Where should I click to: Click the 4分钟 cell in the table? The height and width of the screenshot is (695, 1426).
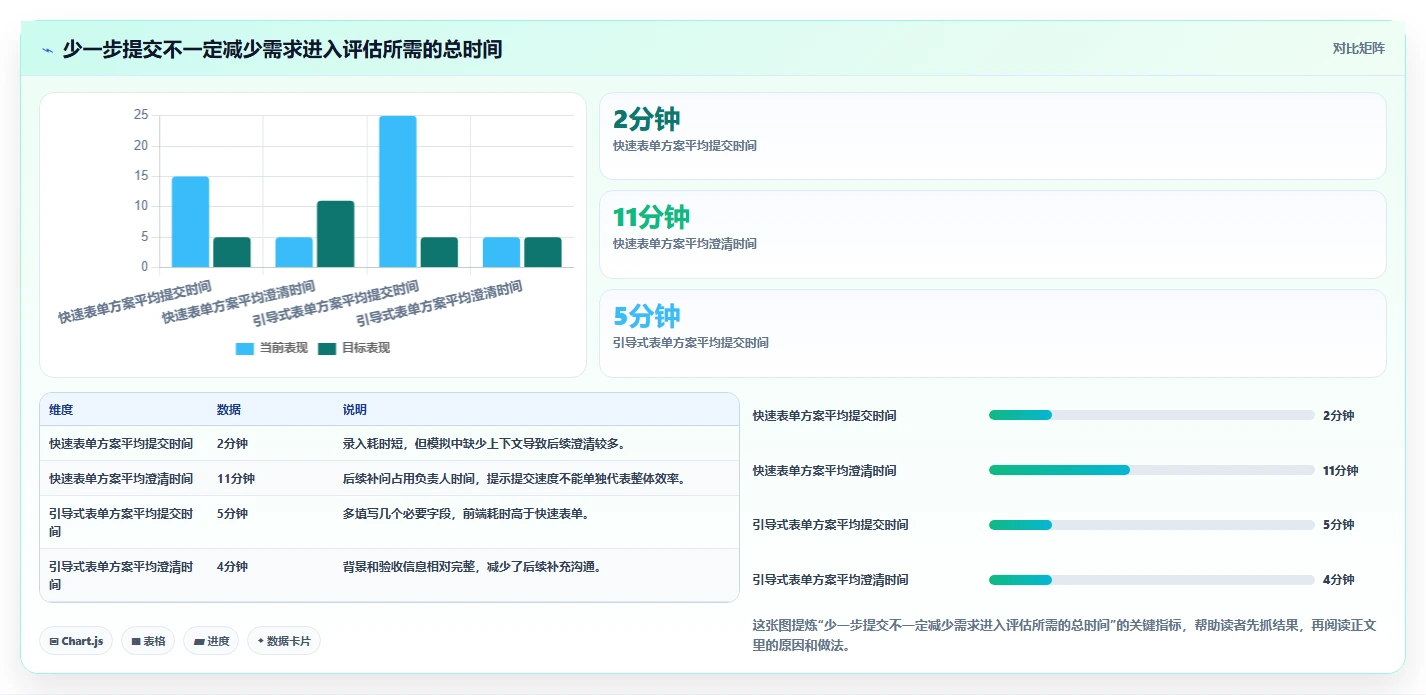(x=232, y=567)
